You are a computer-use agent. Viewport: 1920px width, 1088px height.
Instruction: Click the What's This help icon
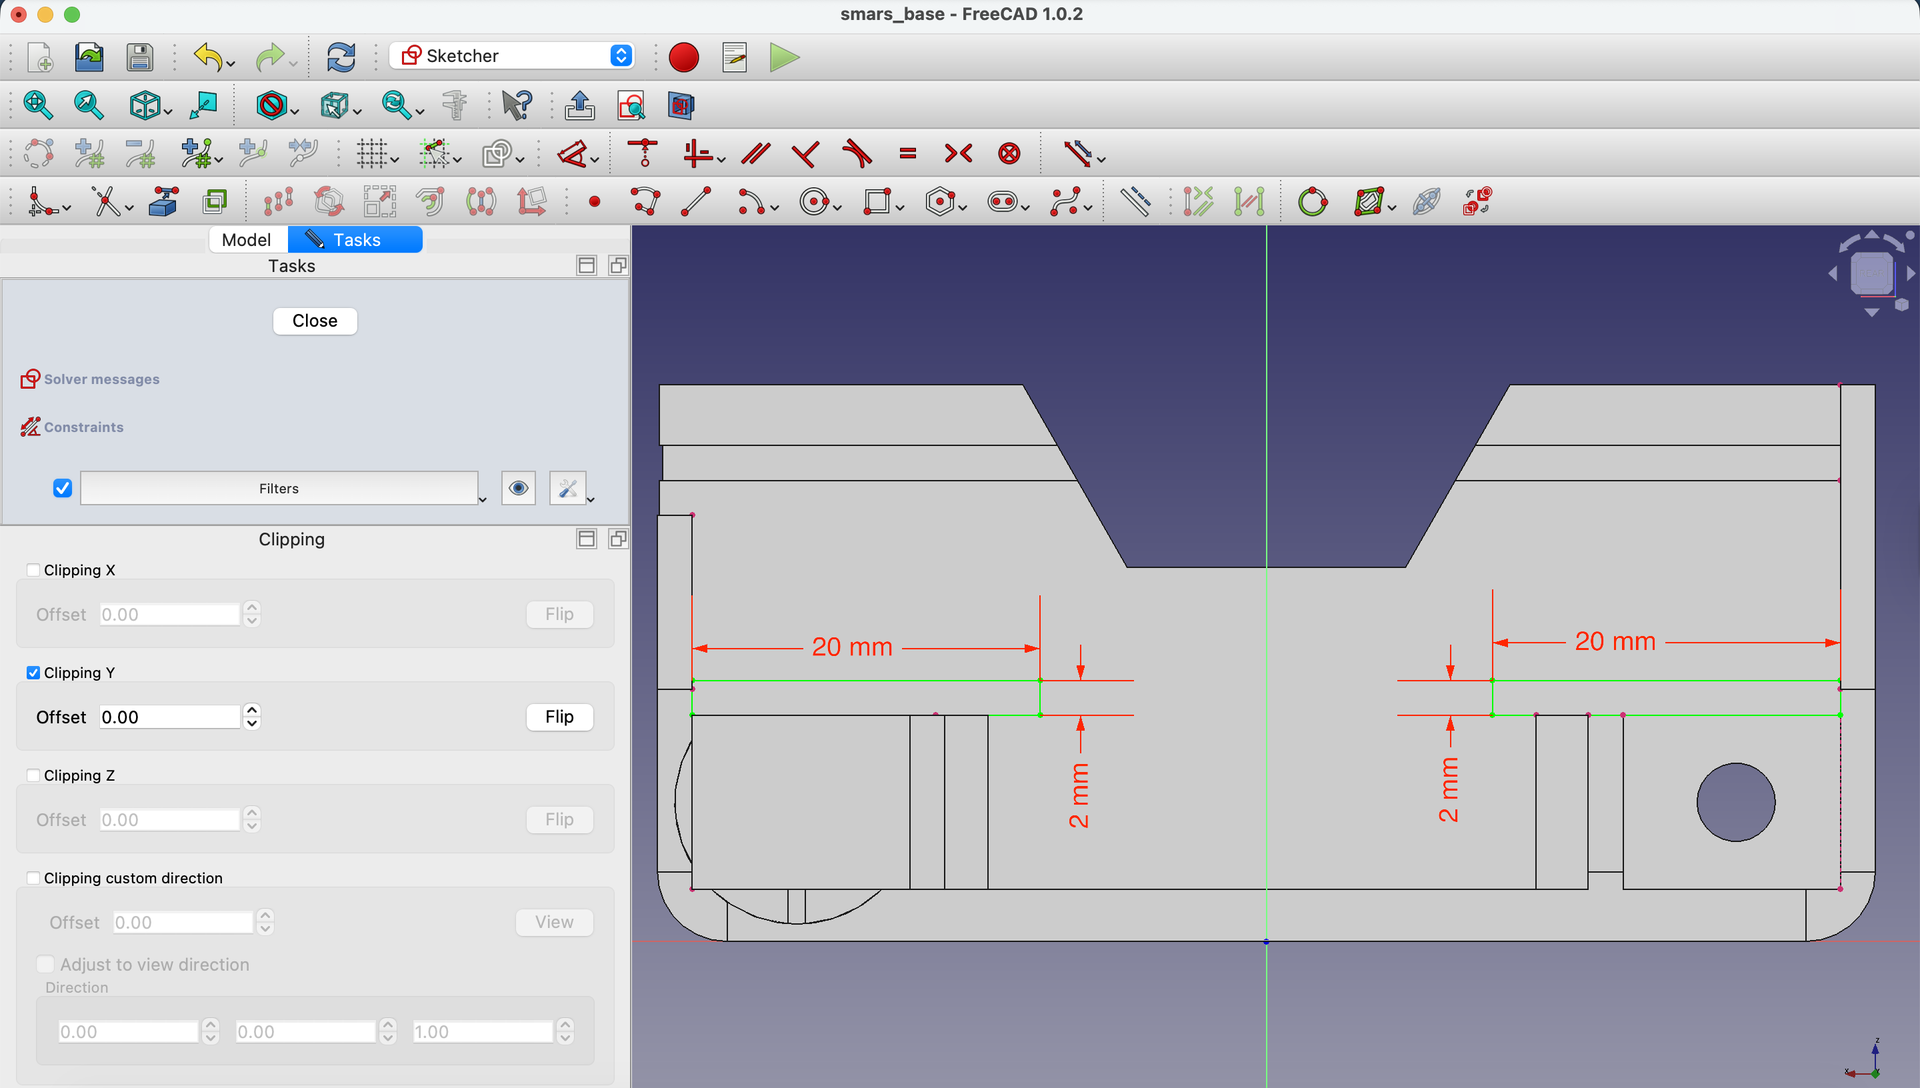[x=517, y=105]
